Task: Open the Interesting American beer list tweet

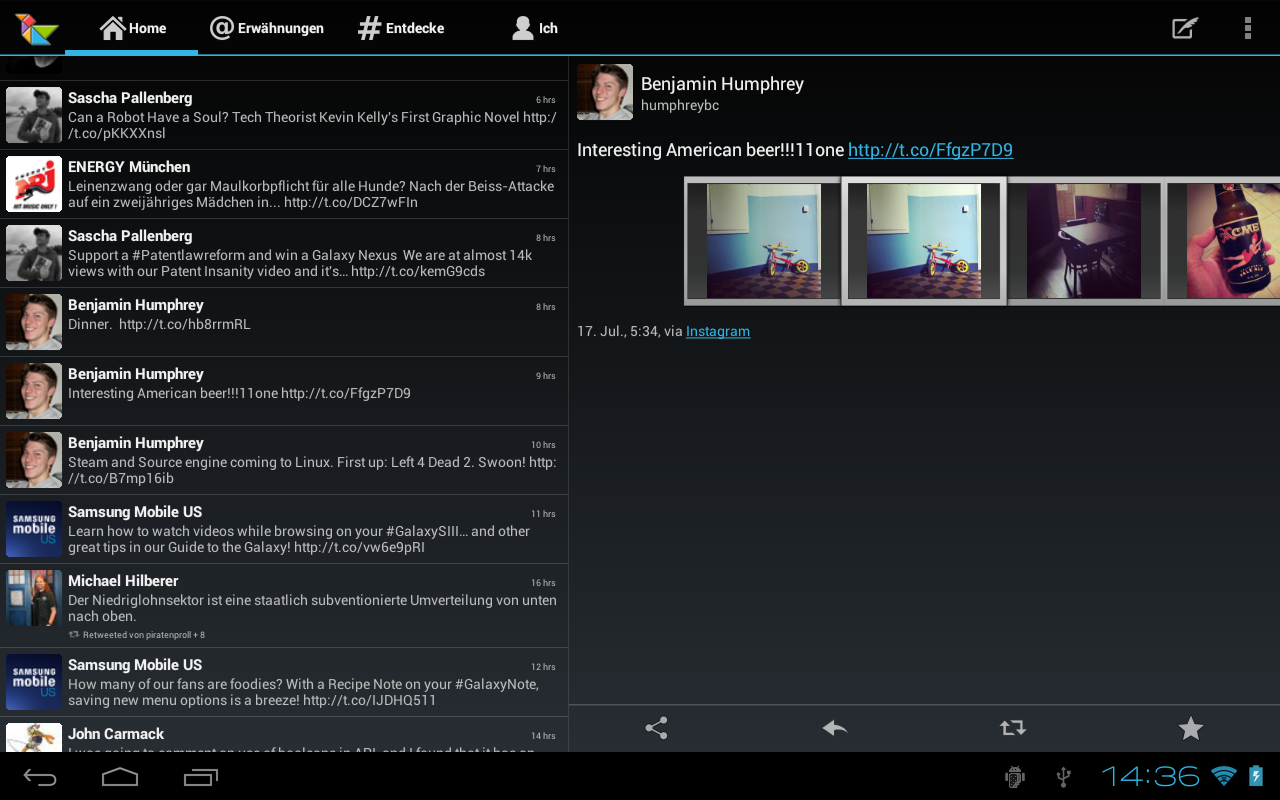Action: pos(284,391)
